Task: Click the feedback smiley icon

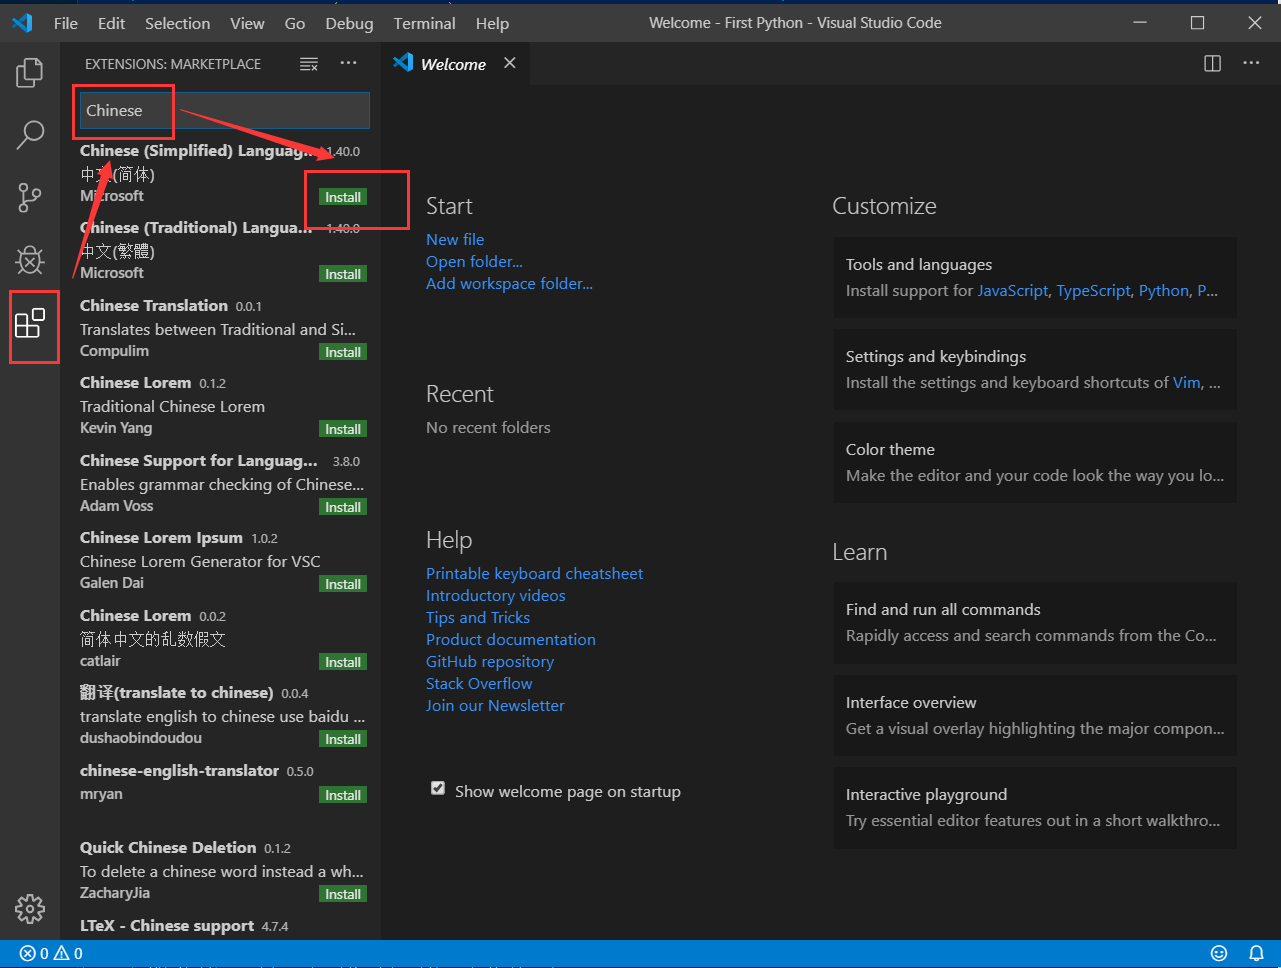Action: (1219, 953)
